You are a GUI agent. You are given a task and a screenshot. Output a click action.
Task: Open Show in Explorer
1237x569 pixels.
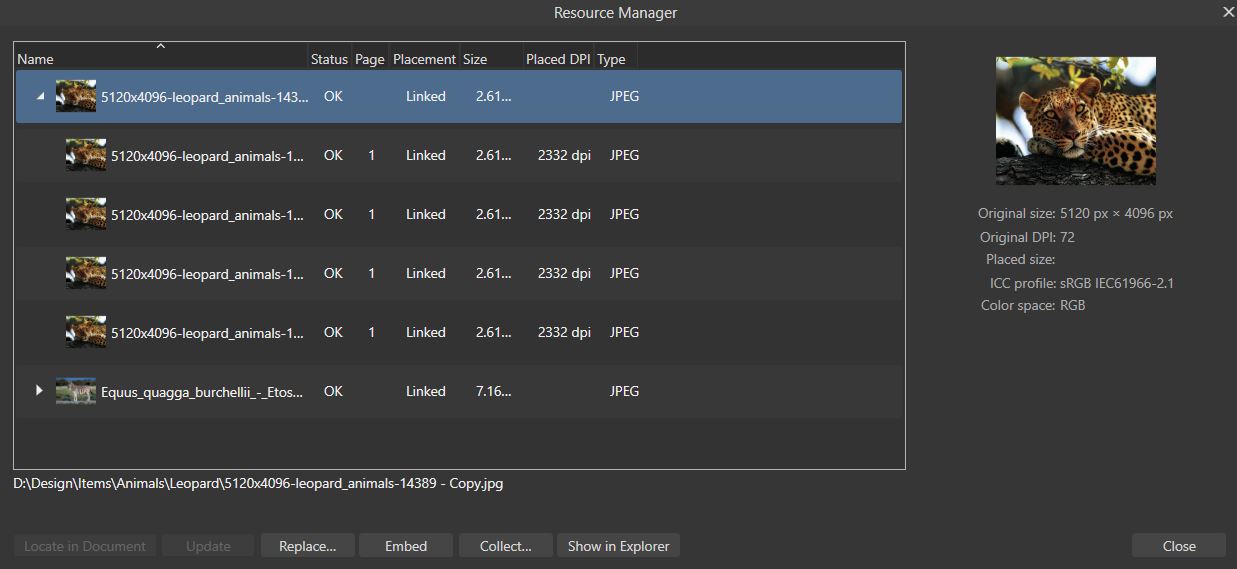[619, 546]
